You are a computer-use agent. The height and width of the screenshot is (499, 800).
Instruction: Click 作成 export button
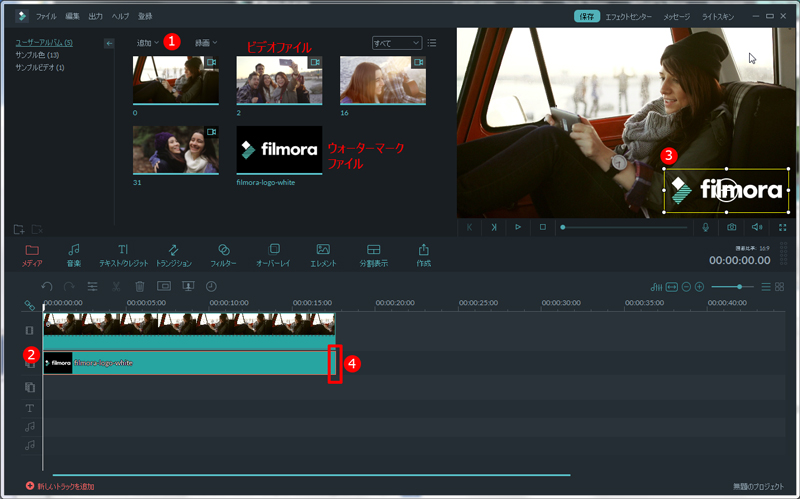pyautogui.click(x=423, y=255)
